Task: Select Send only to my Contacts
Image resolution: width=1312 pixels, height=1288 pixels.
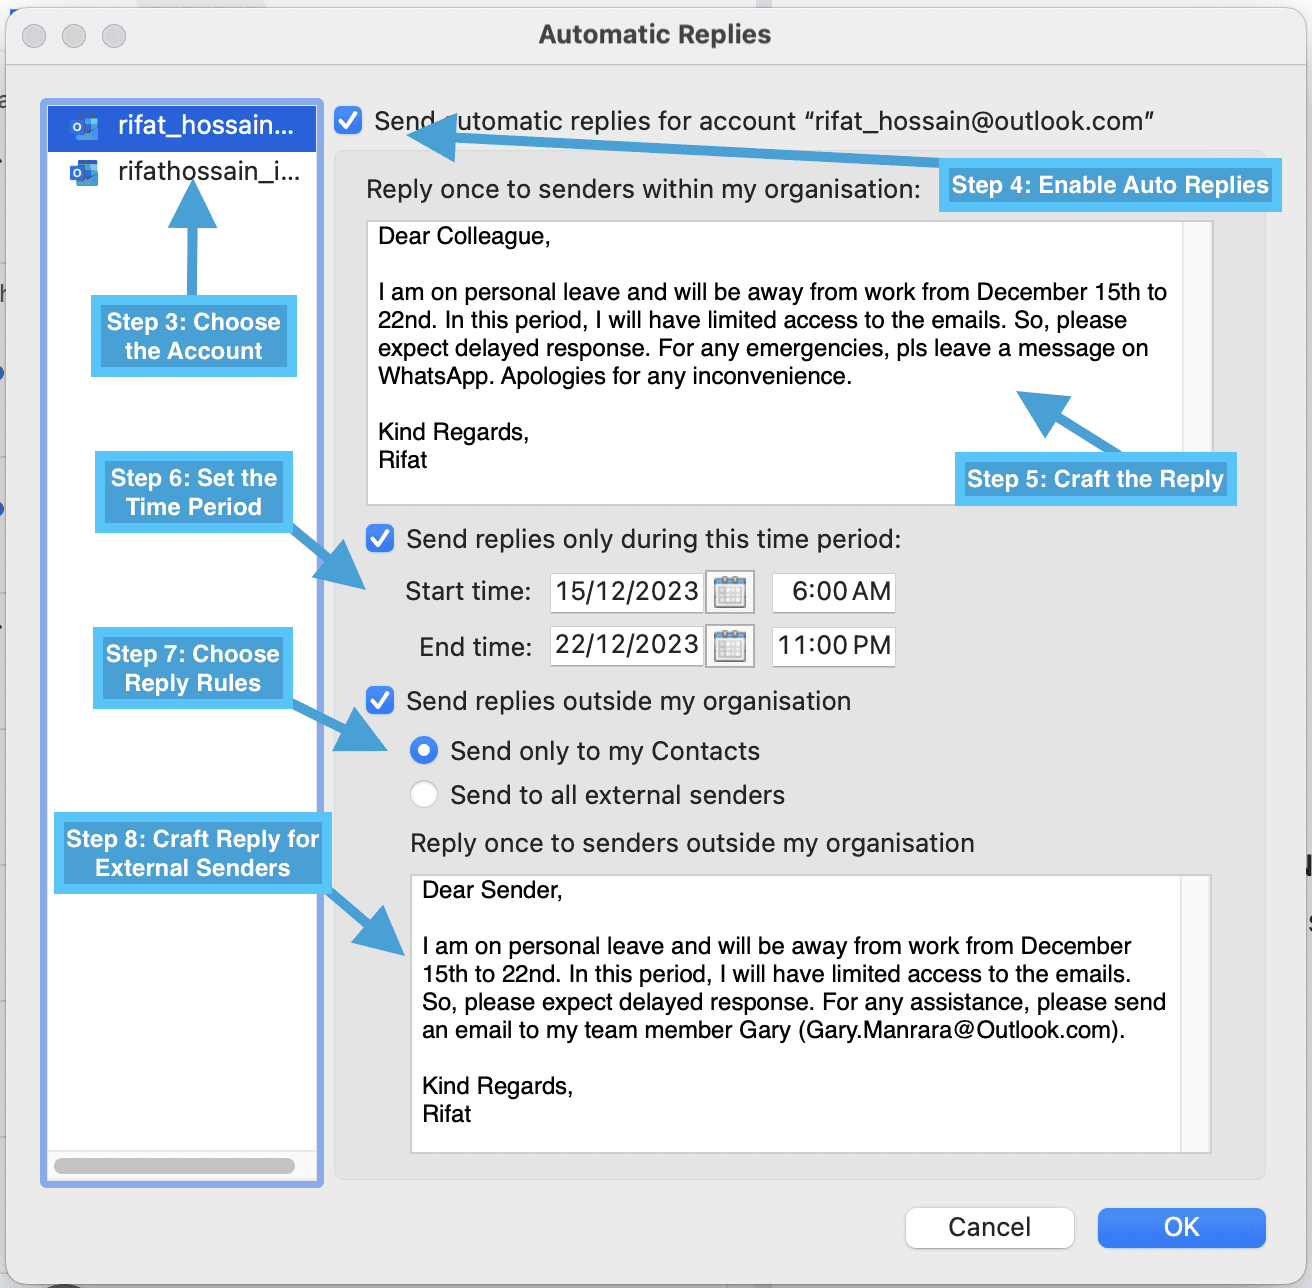Action: click(423, 750)
